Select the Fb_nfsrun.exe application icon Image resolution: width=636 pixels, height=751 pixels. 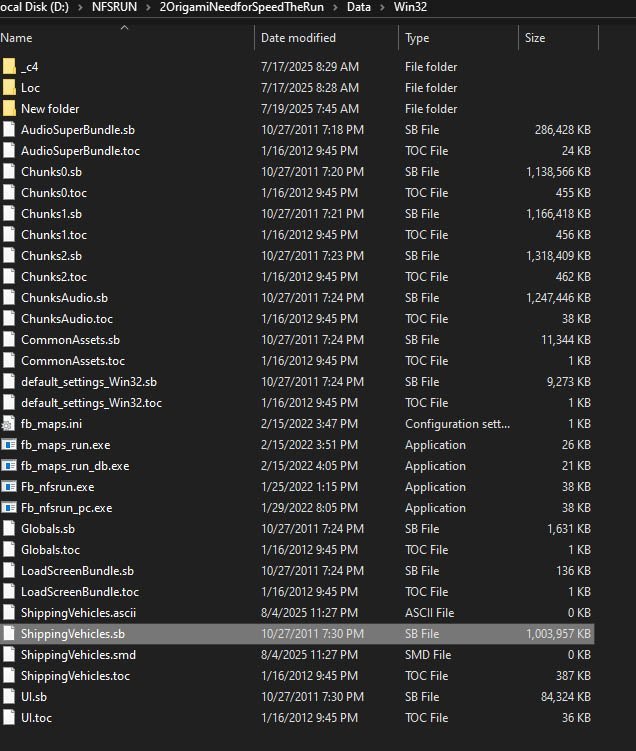pos(9,487)
